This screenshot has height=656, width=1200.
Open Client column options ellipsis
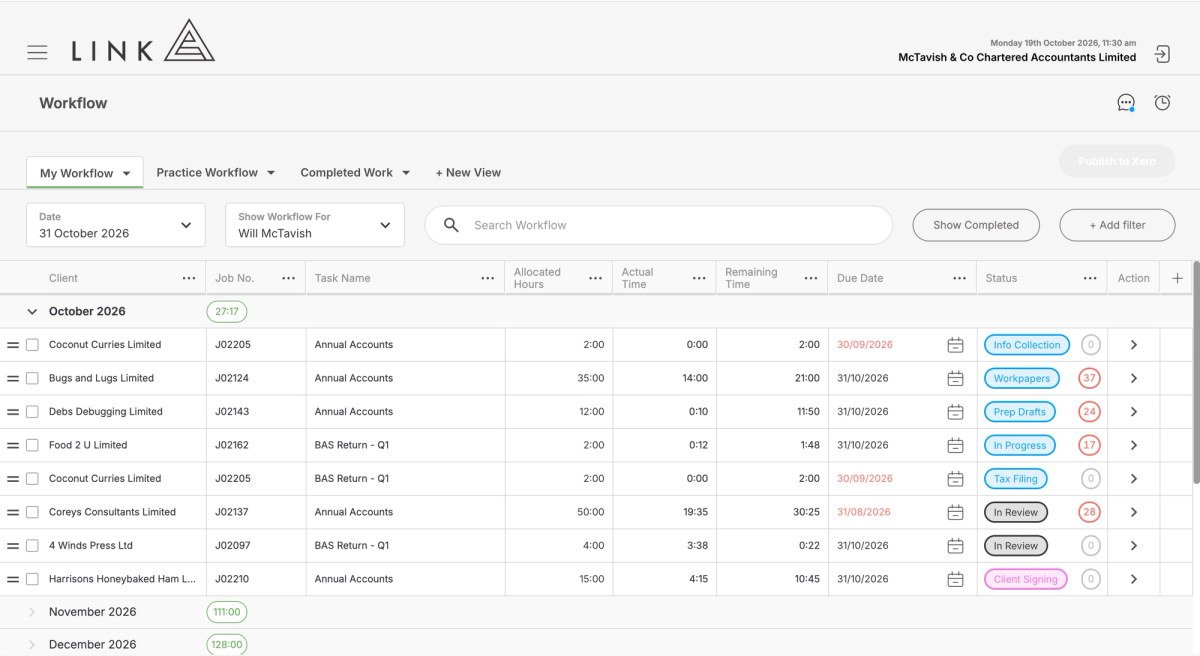[x=189, y=278]
